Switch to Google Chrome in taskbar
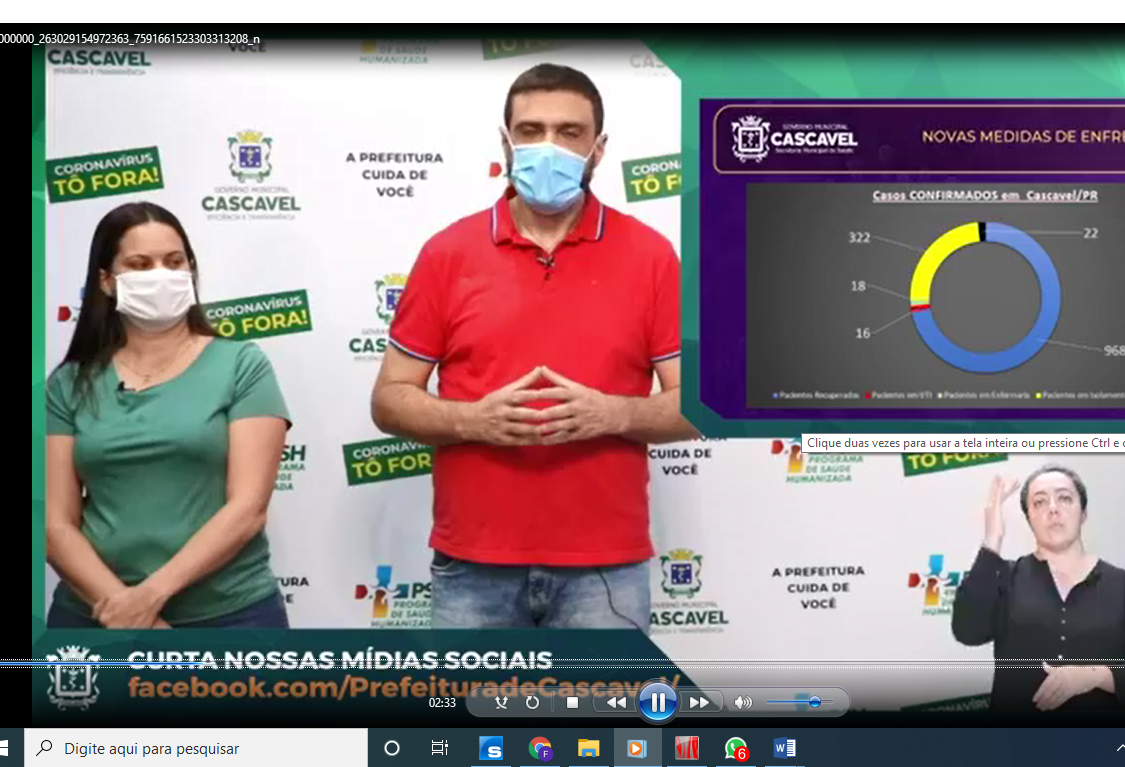The image size is (1125, 767). (540, 748)
